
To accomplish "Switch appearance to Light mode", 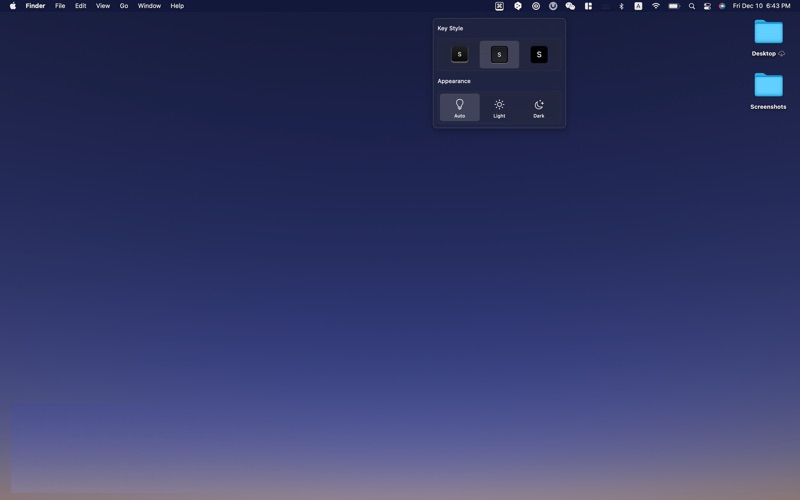I will pyautogui.click(x=499, y=107).
